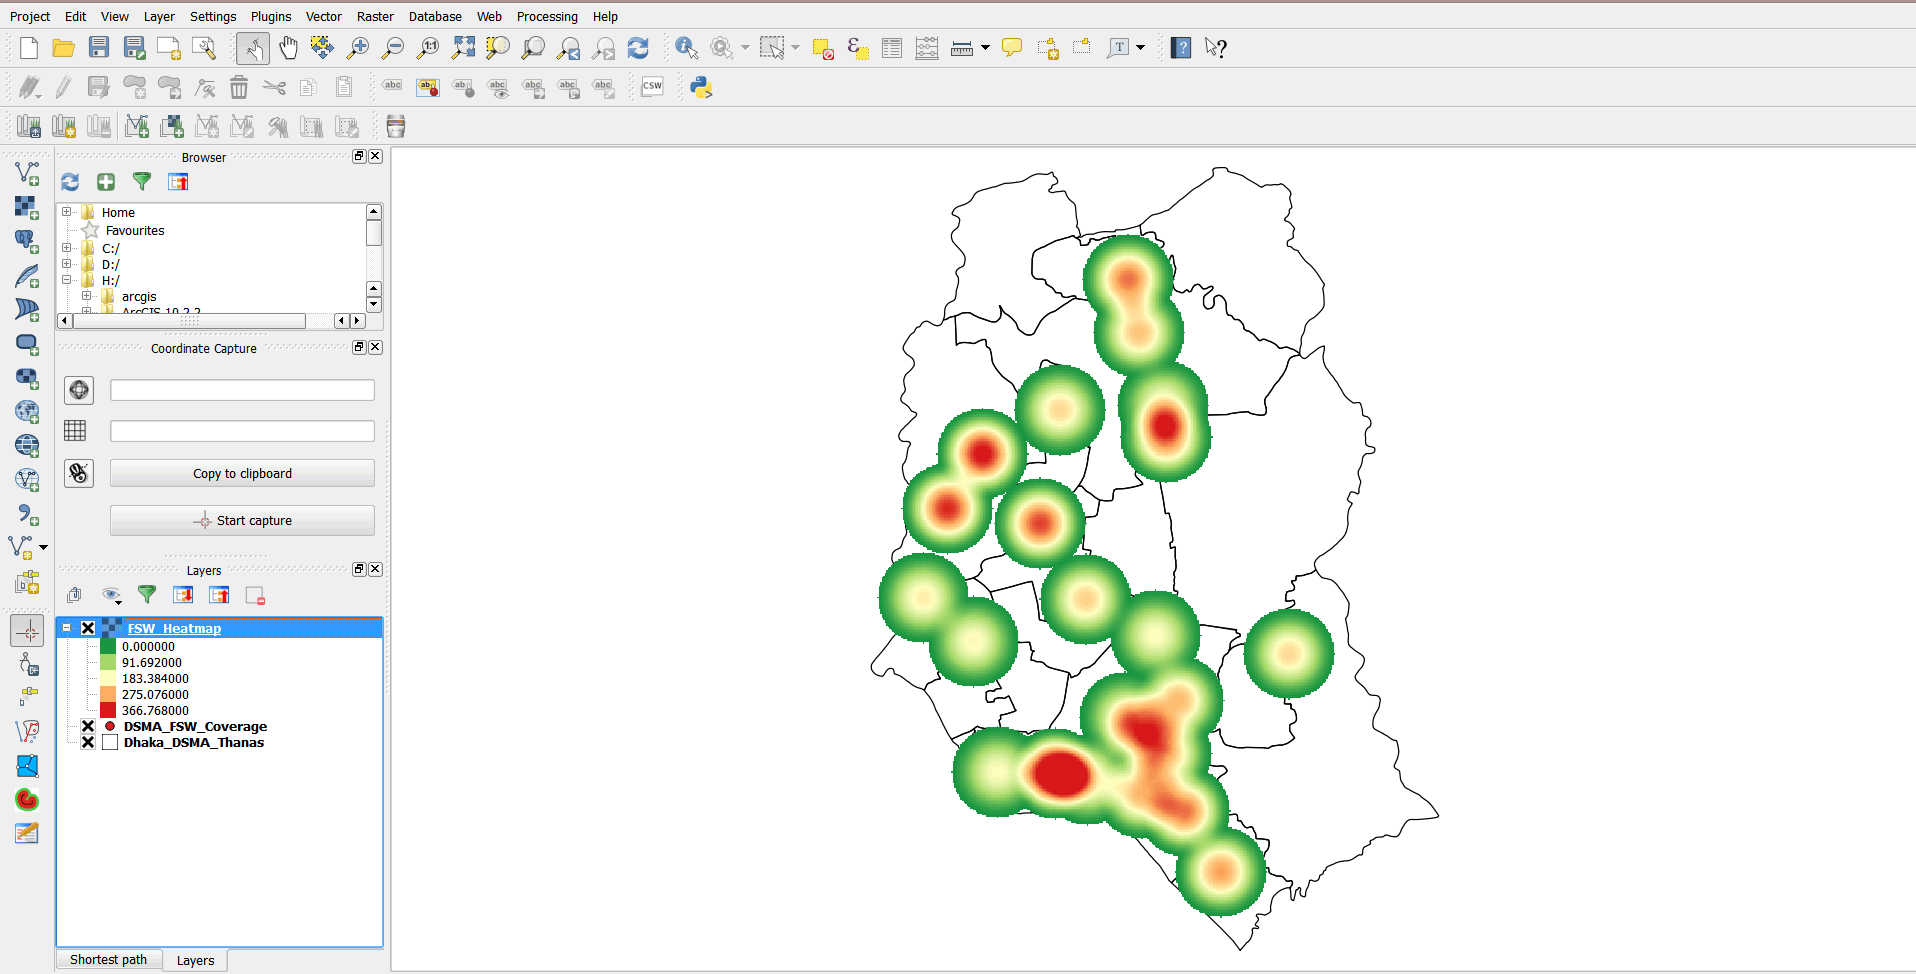Click the Add Selected Layers plus icon in Browser
1916x974 pixels.
(x=106, y=182)
